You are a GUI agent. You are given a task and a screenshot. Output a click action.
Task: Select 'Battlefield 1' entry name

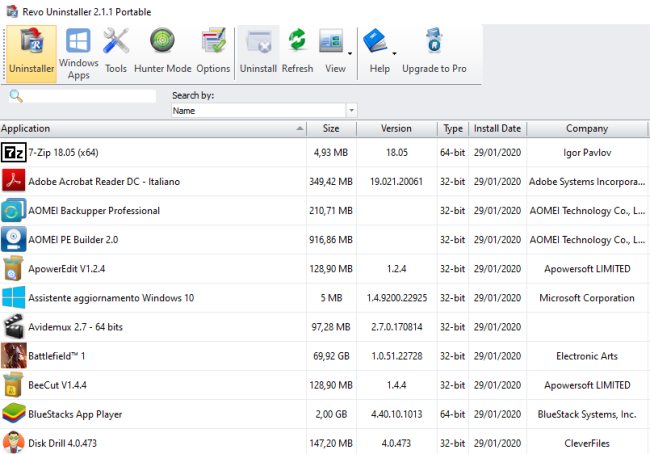(x=57, y=356)
